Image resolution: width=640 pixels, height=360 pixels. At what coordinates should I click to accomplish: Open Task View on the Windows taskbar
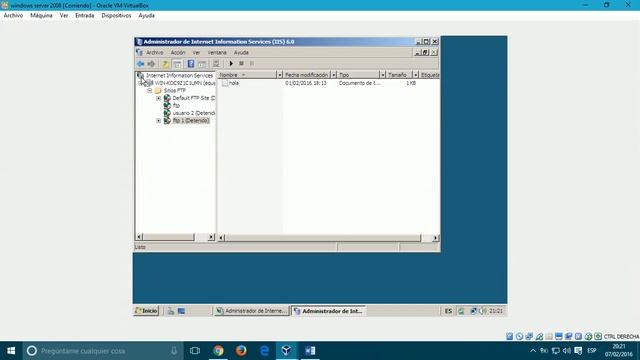[195, 351]
